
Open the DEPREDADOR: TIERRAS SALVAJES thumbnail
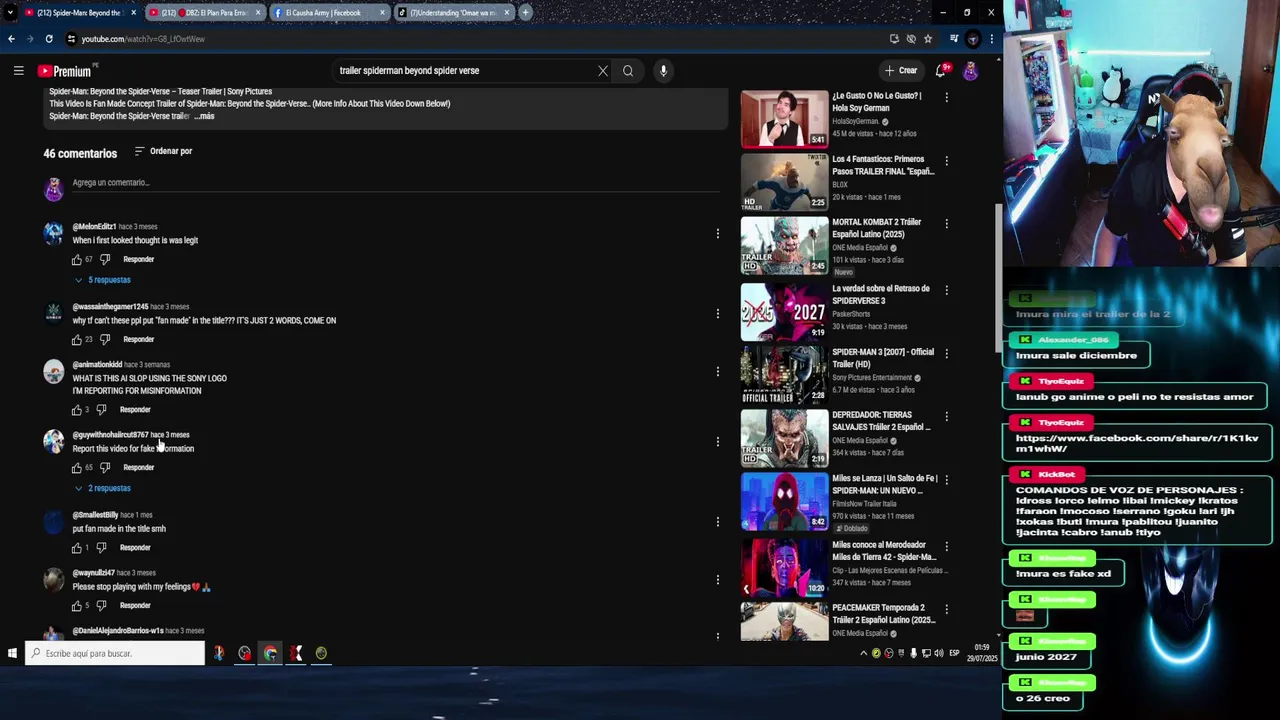pyautogui.click(x=784, y=438)
